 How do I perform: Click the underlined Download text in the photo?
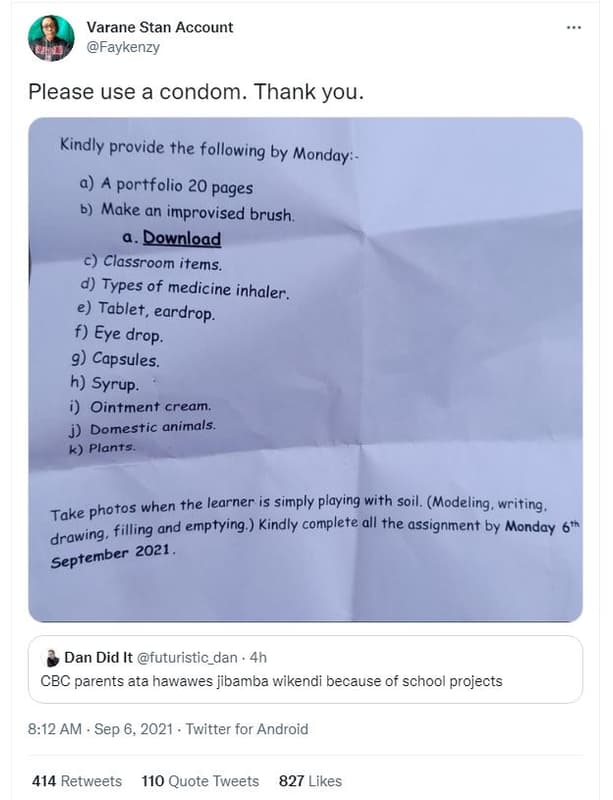pos(181,238)
